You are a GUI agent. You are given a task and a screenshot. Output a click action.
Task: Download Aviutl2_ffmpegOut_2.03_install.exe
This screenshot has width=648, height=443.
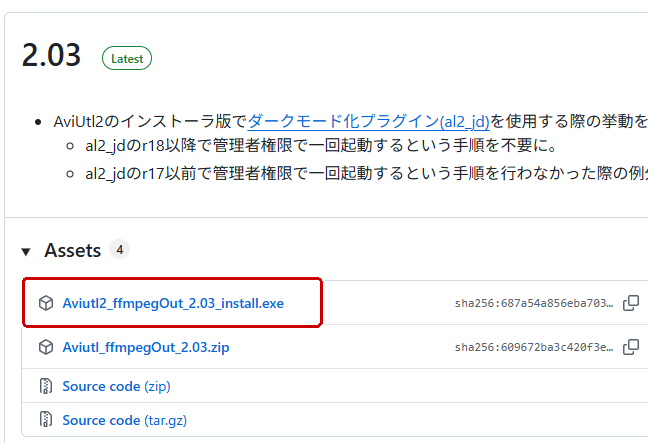click(173, 303)
